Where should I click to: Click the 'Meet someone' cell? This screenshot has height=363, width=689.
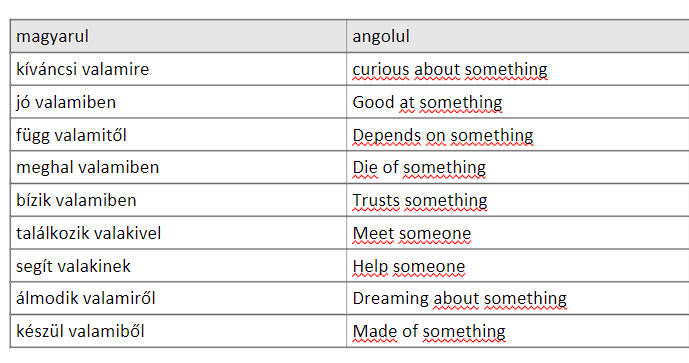pos(518,233)
